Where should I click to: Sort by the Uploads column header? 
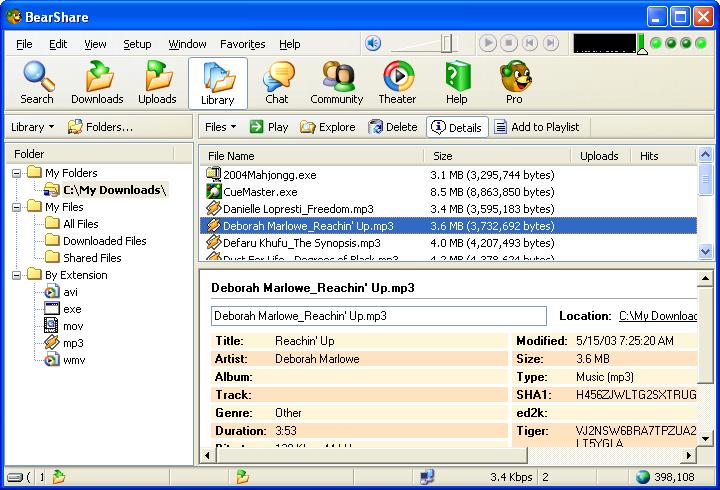pyautogui.click(x=600, y=156)
